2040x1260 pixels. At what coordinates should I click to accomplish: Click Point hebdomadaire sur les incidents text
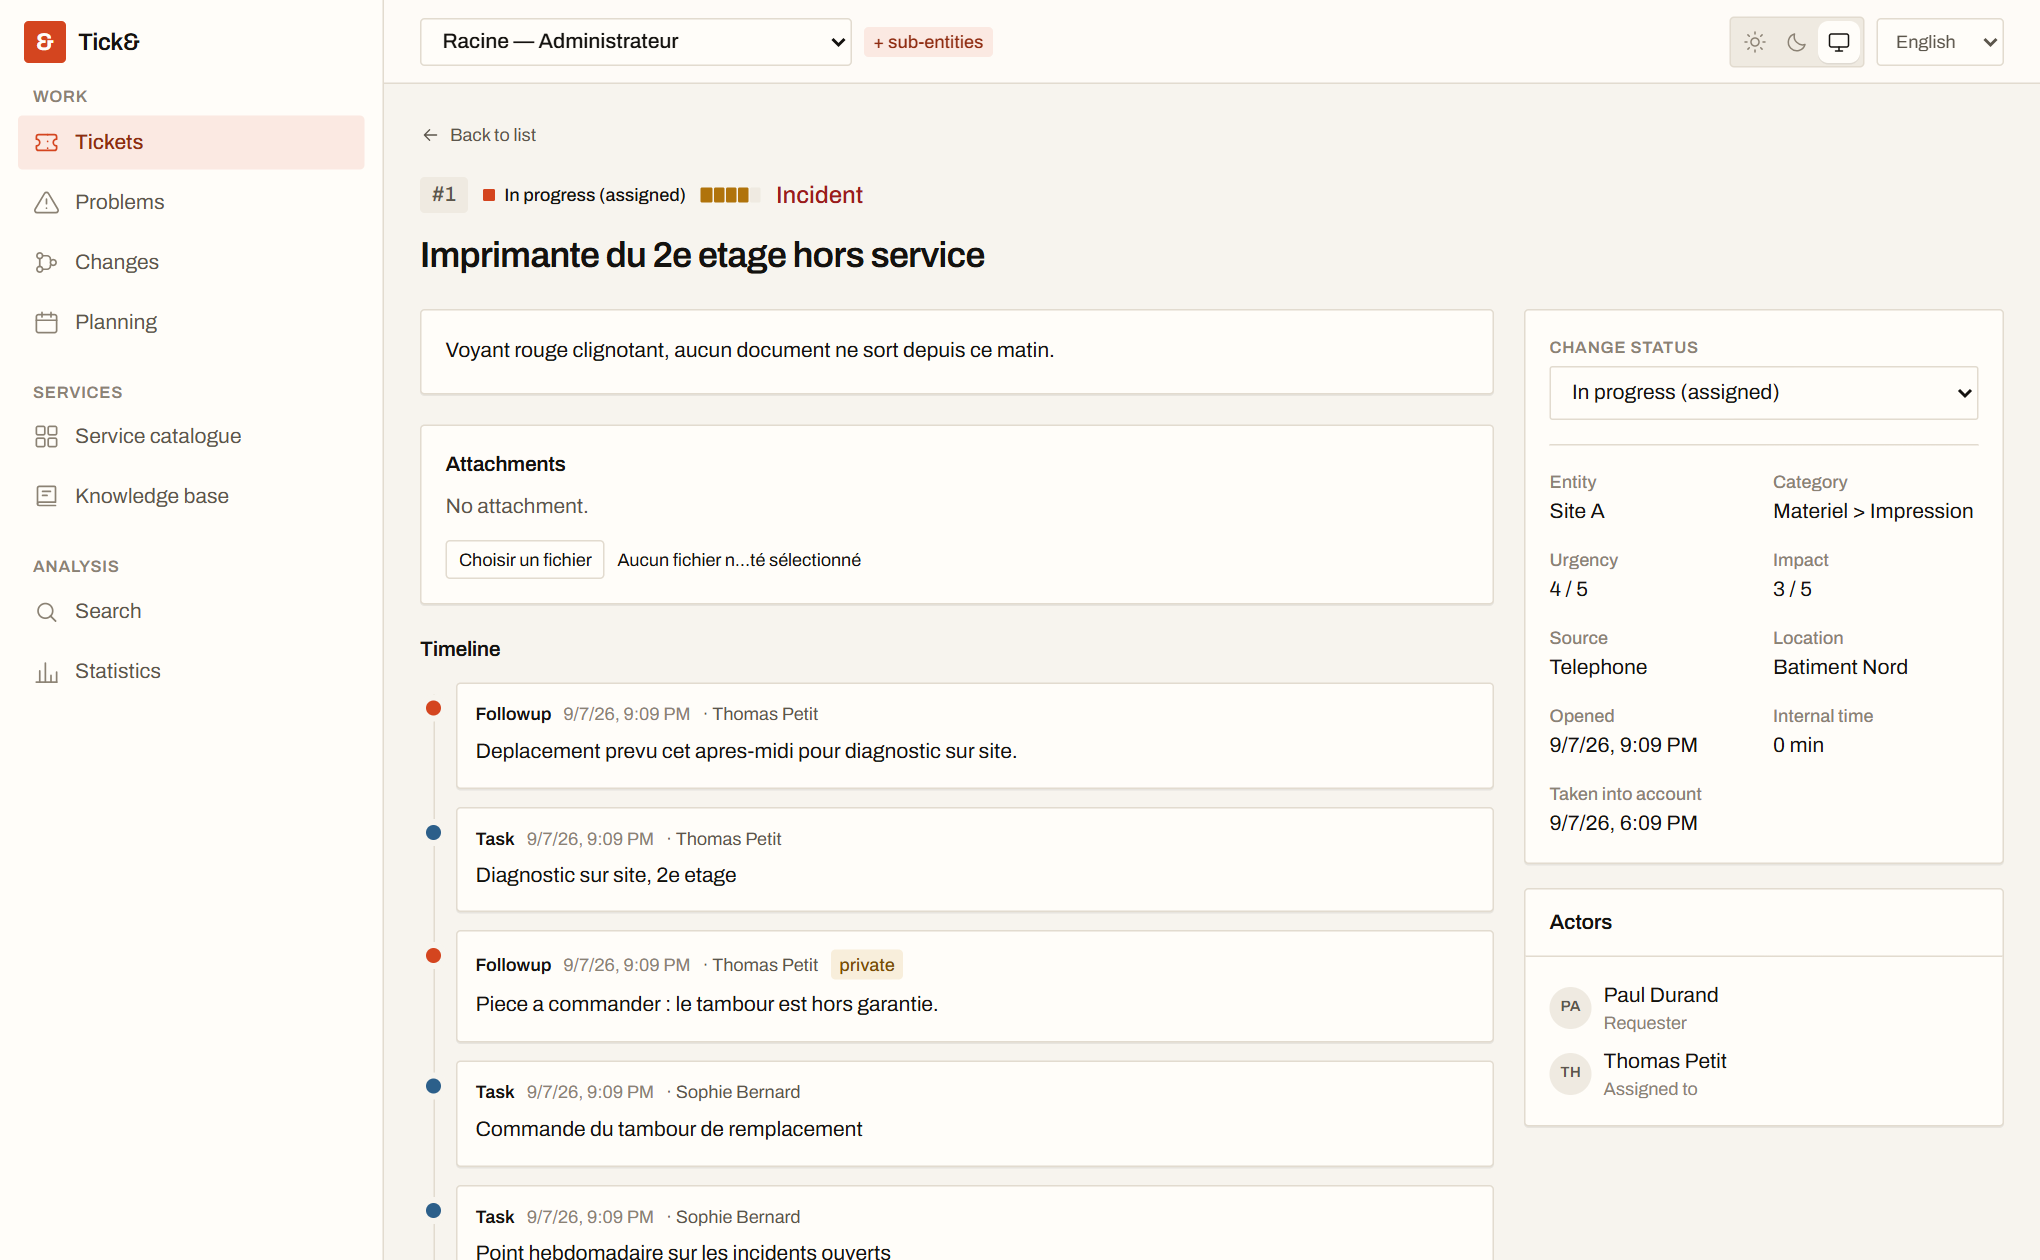coord(683,1251)
